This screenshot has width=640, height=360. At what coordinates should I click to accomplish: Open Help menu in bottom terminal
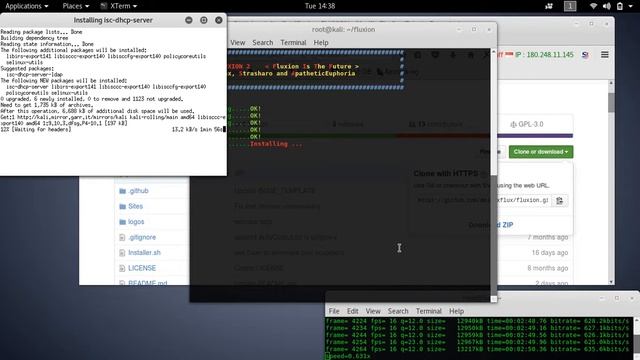coord(456,311)
